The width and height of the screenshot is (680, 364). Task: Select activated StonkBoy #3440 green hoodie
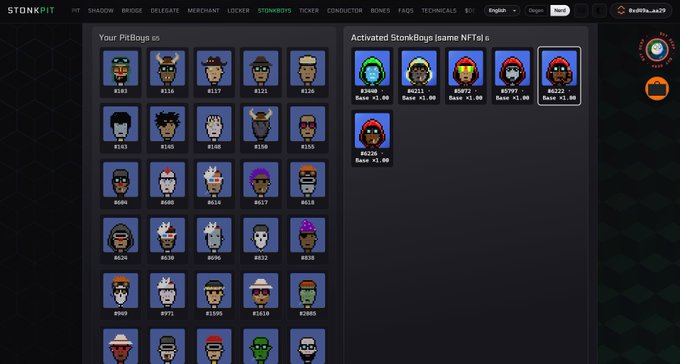(x=372, y=75)
